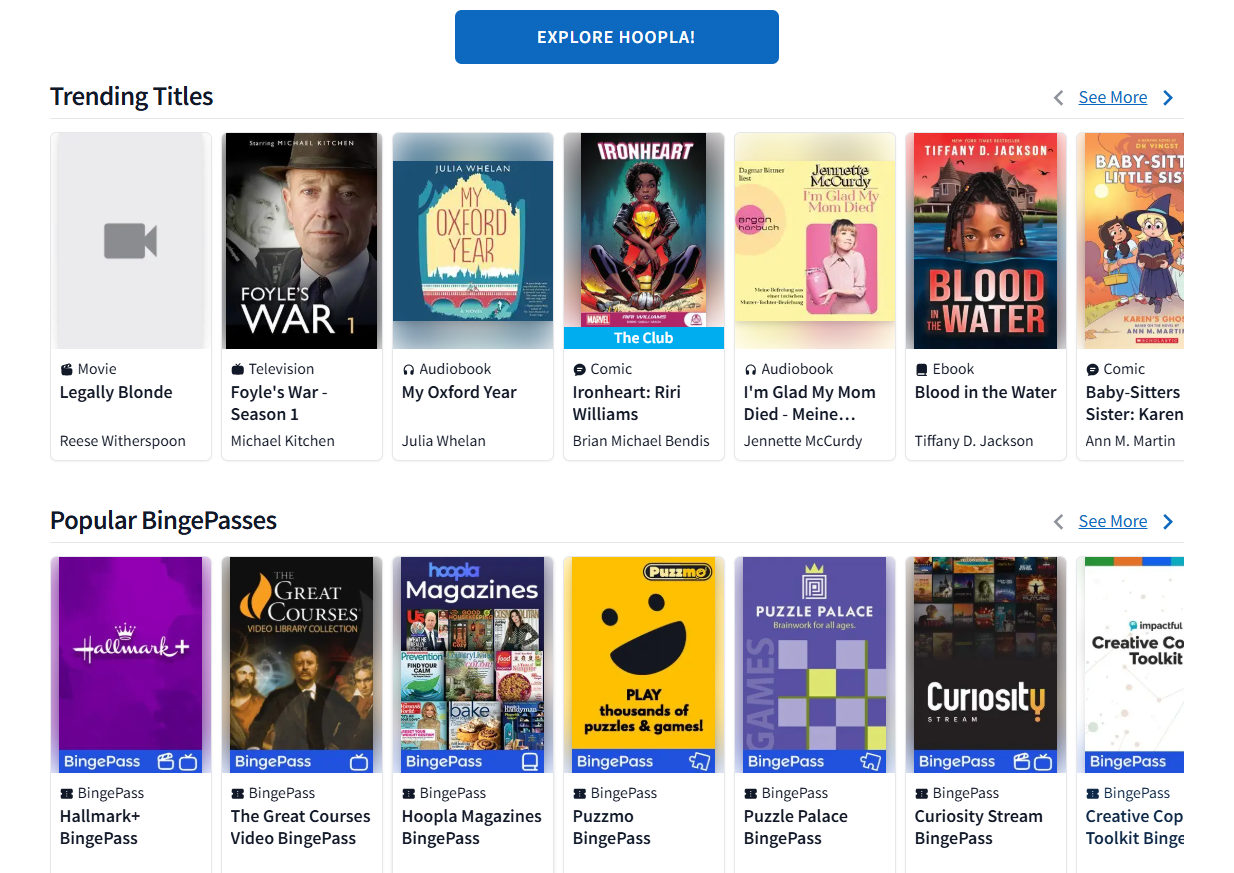Viewport: 1234px width, 873px height.
Task: Click the Movie icon under Legally Blonde
Action: pyautogui.click(x=67, y=369)
